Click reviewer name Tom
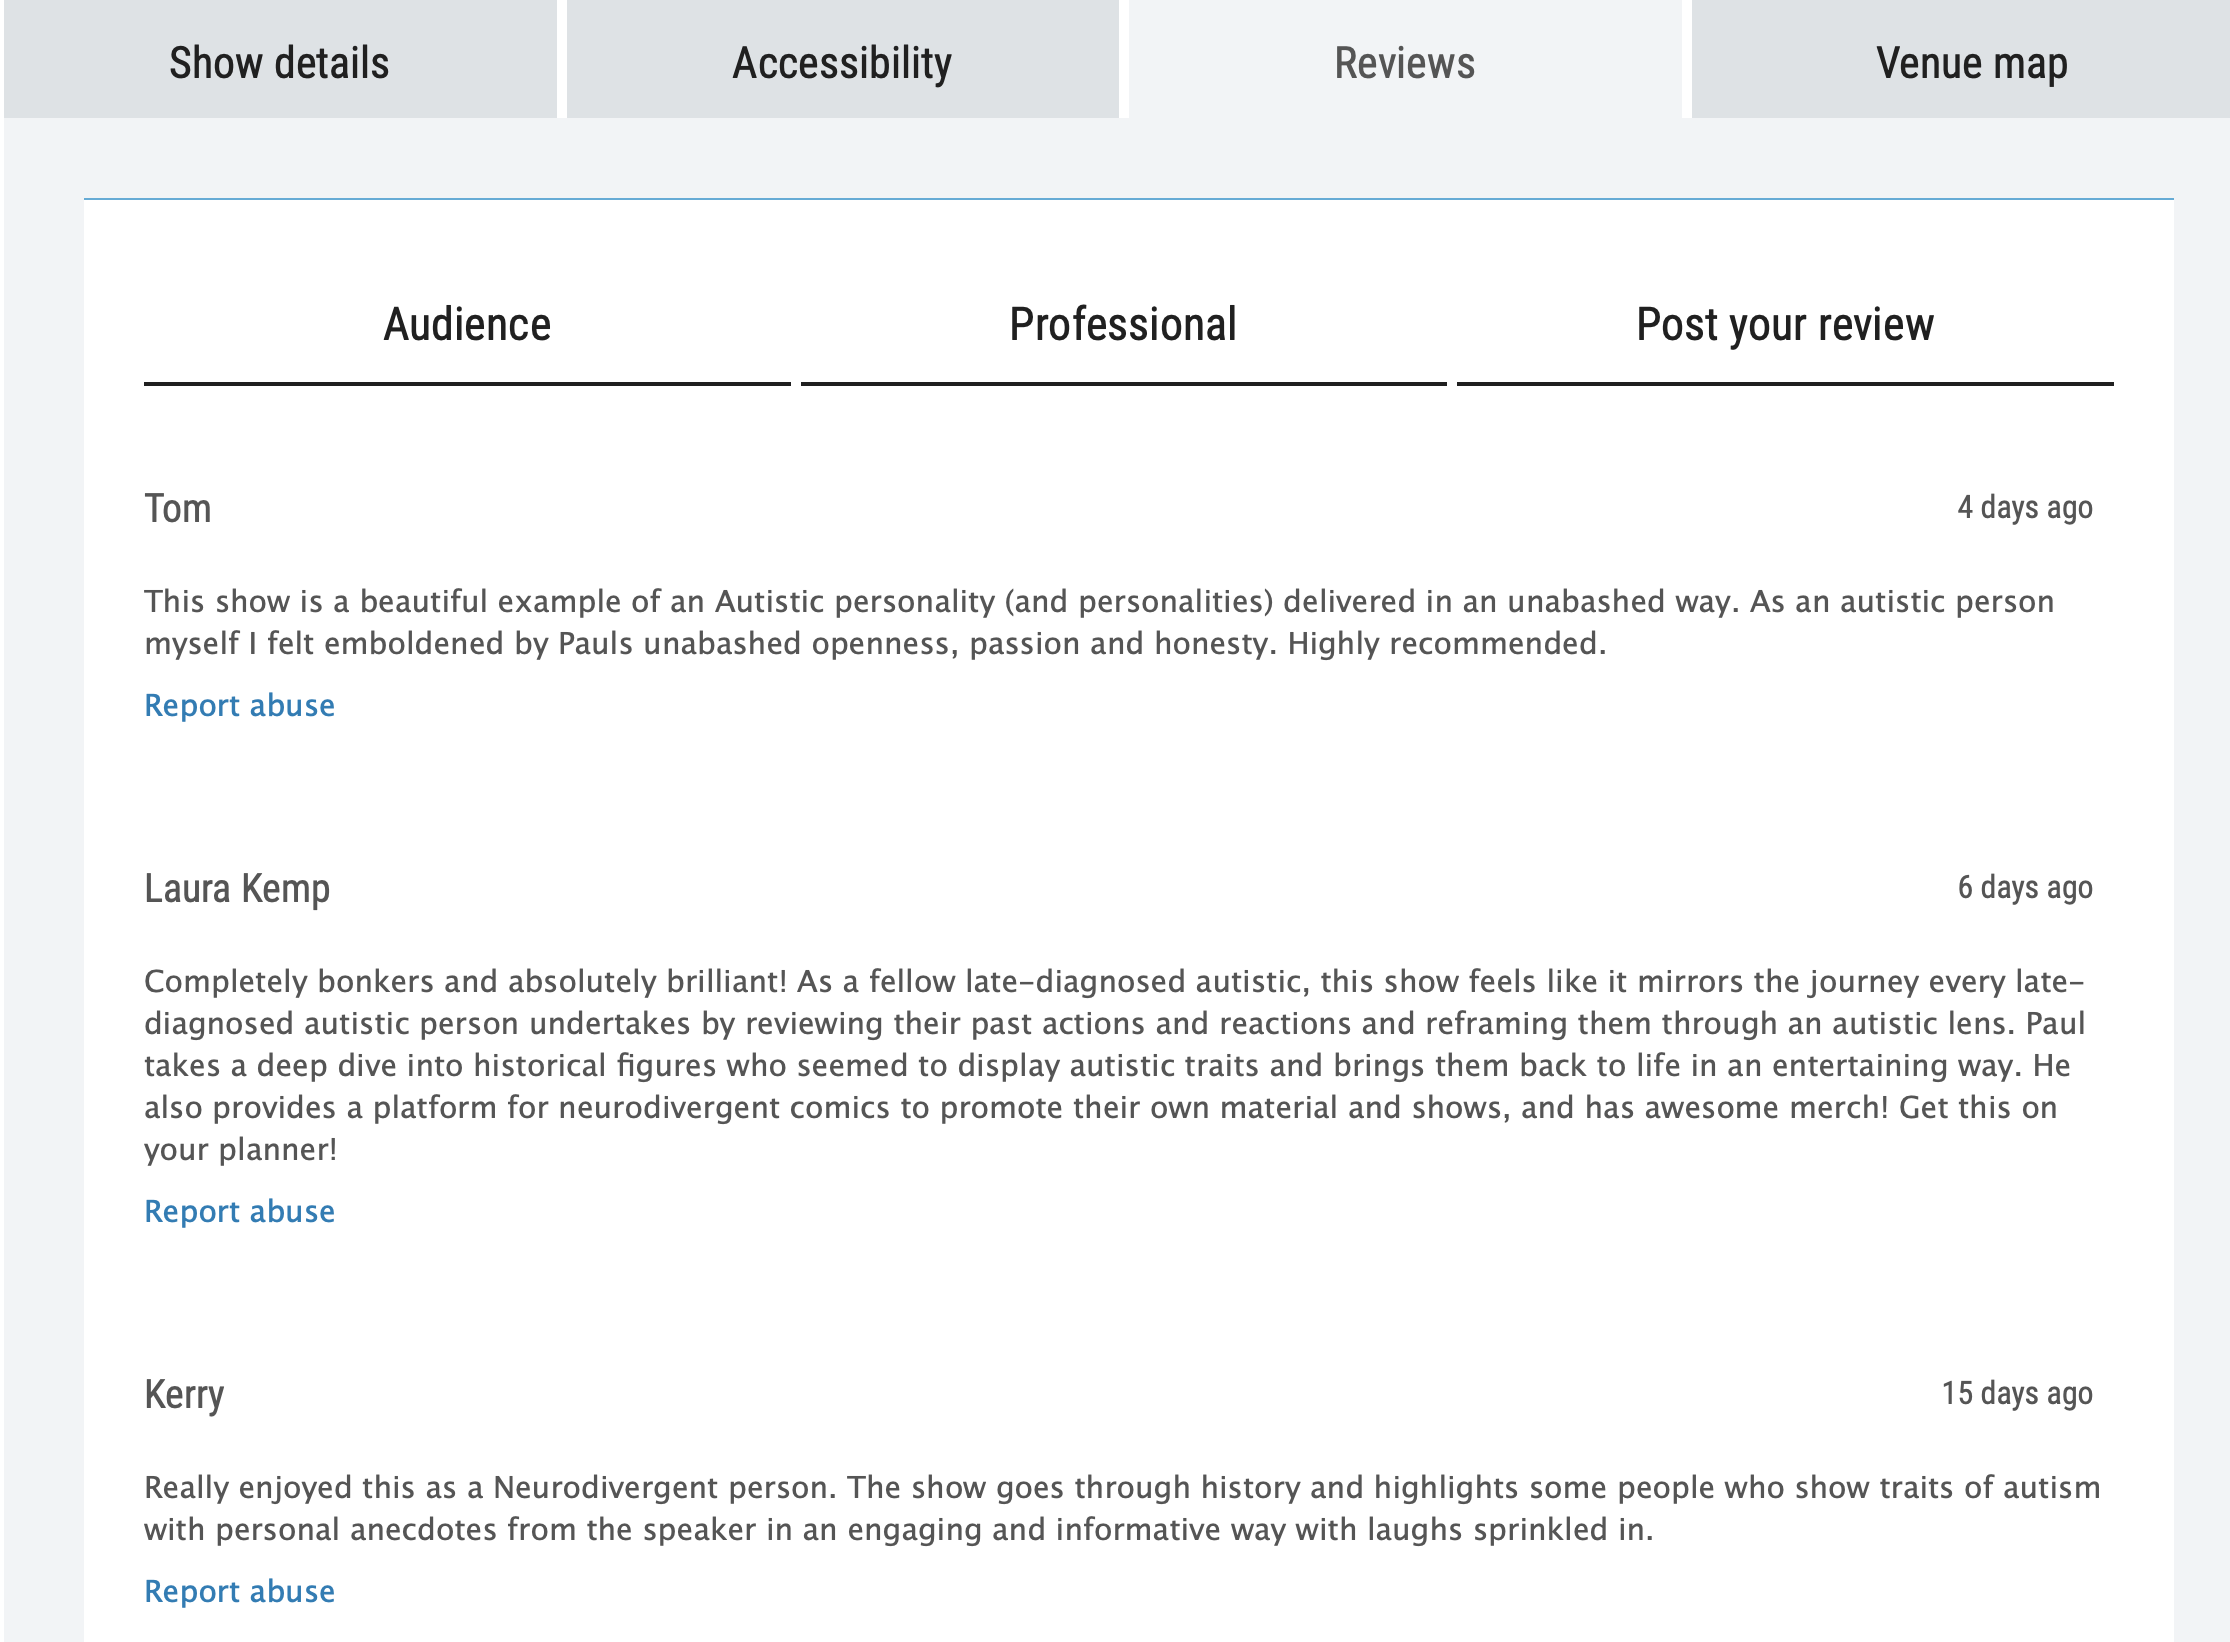Image resolution: width=2230 pixels, height=1642 pixels. [x=178, y=508]
